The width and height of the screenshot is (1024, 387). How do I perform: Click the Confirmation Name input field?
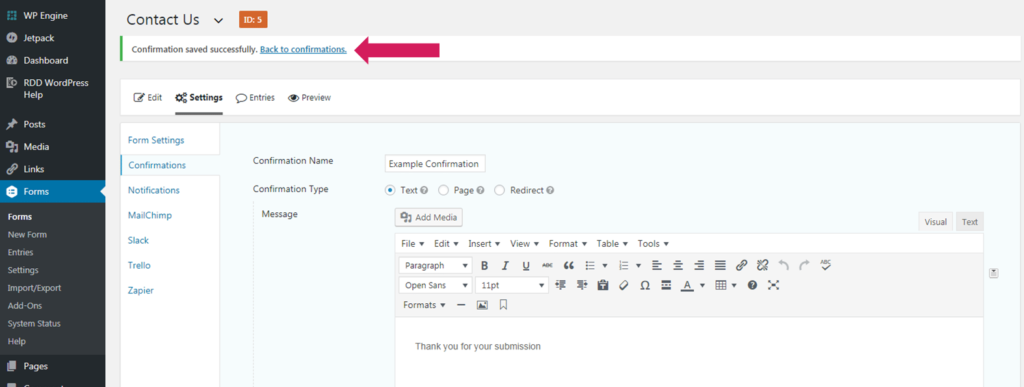[x=435, y=164]
